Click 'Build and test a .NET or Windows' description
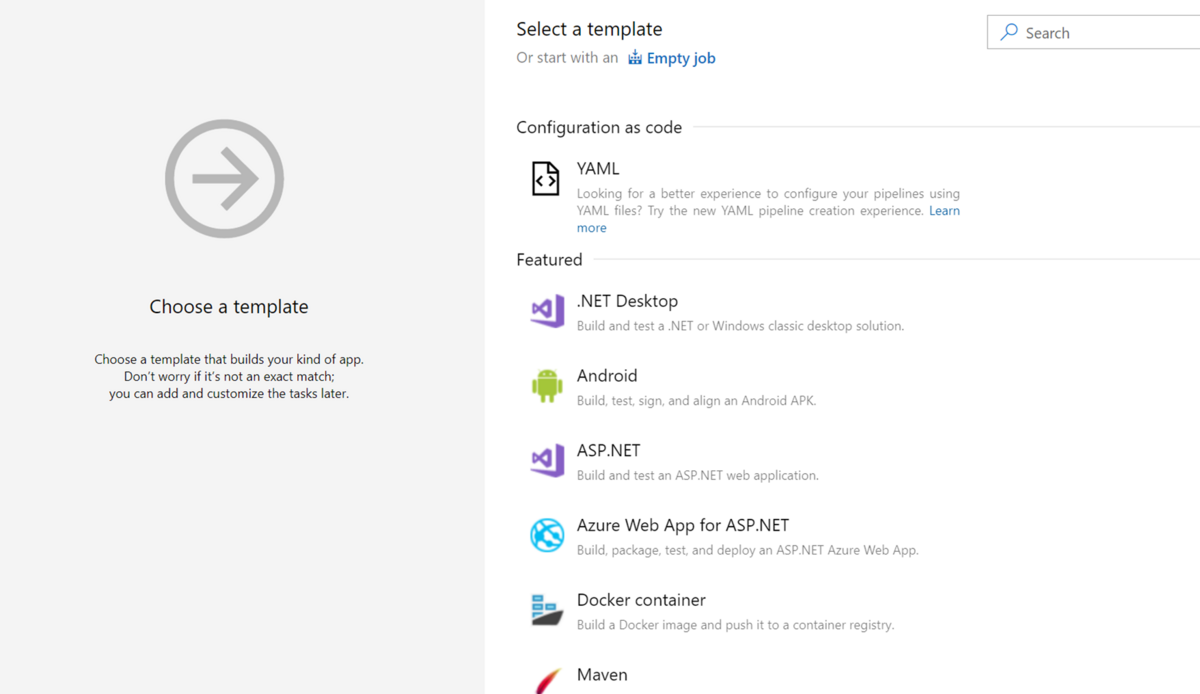 tap(740, 326)
